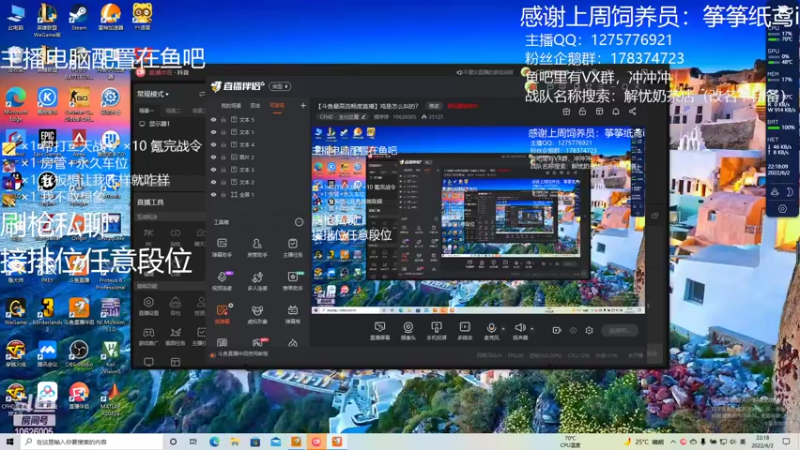Click the layout icon above preview
The height and width of the screenshot is (450, 800).
[x=599, y=111]
